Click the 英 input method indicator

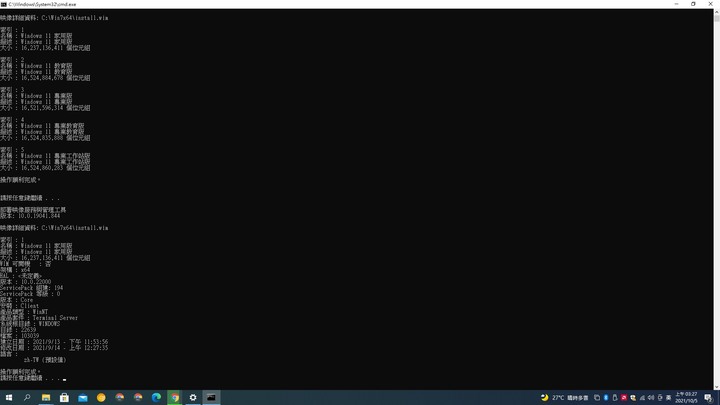669,398
